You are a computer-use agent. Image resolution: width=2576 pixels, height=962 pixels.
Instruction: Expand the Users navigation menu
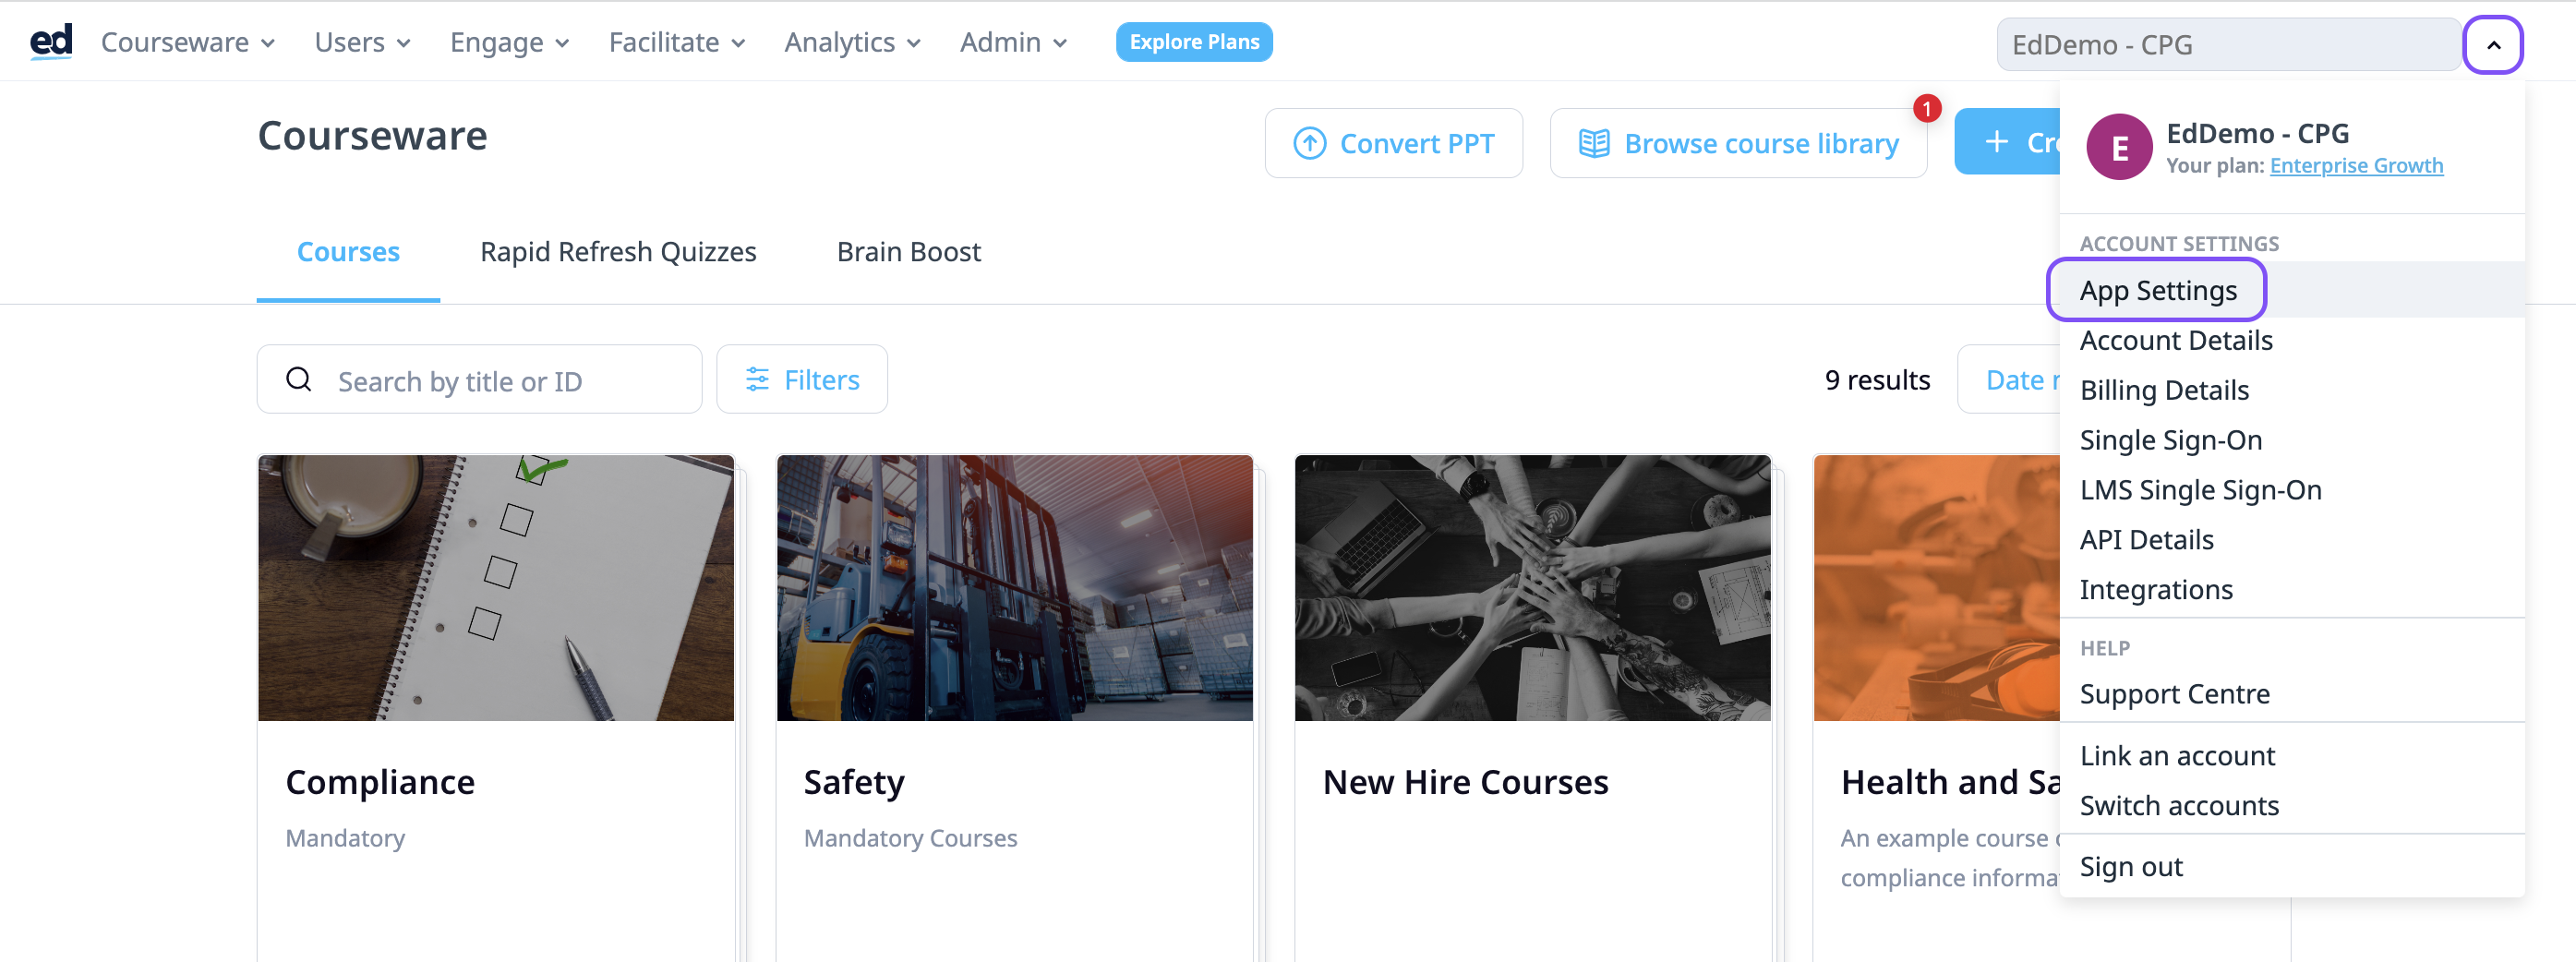point(362,43)
